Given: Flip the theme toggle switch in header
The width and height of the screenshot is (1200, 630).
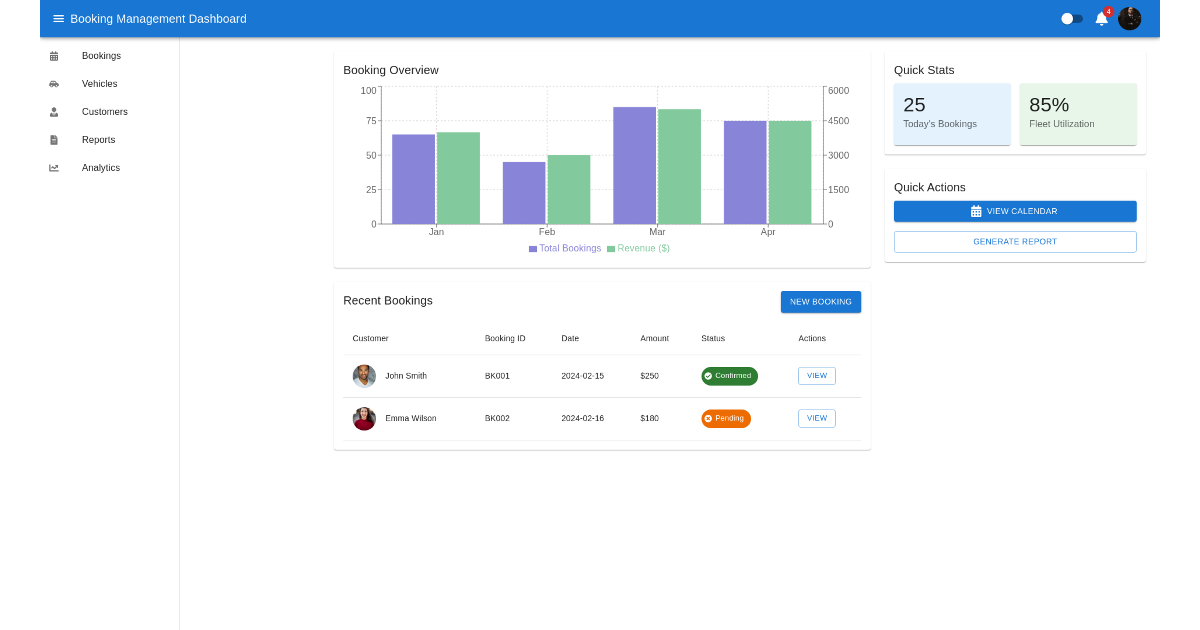Looking at the screenshot, I should point(1072,18).
